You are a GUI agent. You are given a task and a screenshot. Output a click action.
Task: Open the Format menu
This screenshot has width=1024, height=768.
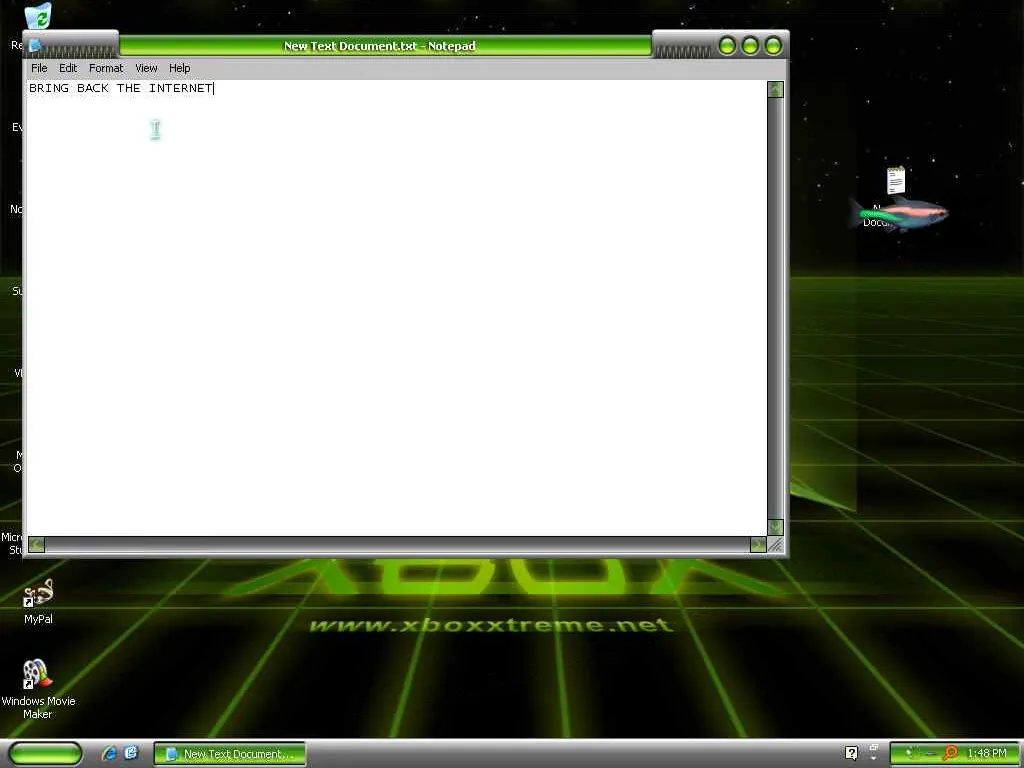pos(106,68)
